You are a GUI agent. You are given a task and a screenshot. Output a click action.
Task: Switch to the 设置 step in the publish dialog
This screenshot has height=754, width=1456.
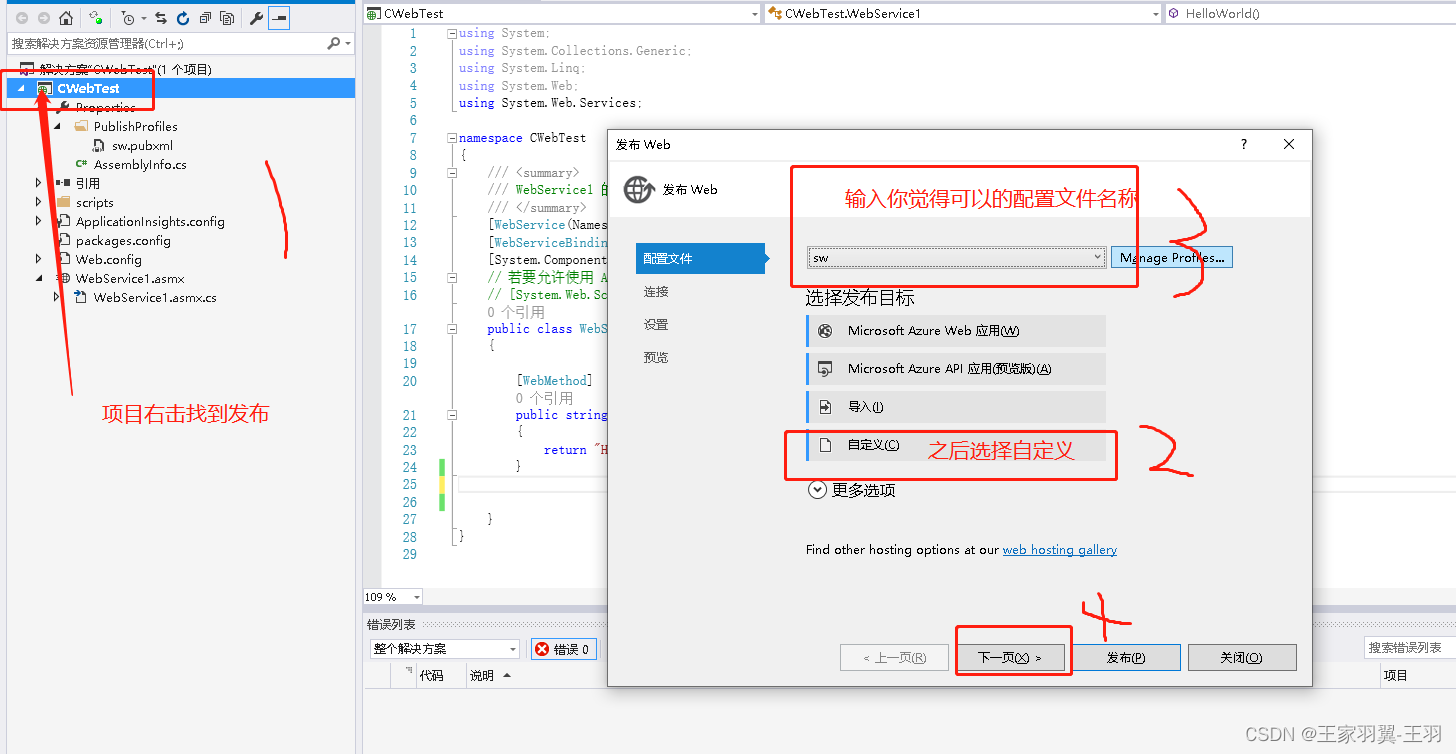tap(656, 324)
